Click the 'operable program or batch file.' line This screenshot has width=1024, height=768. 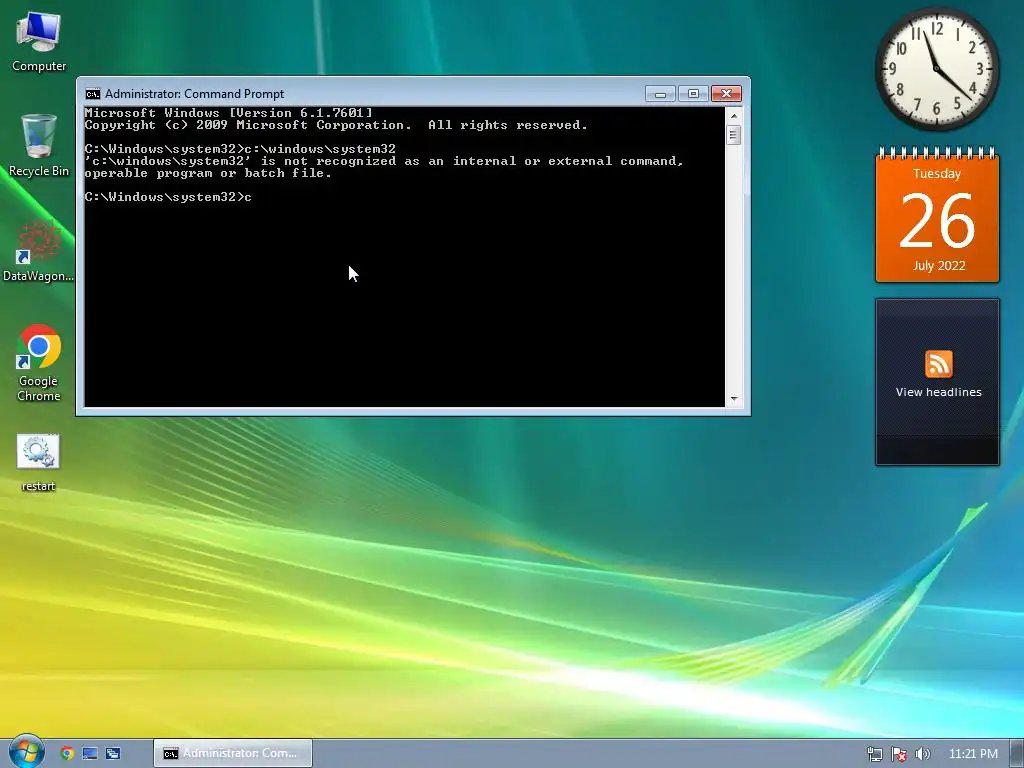(x=208, y=173)
